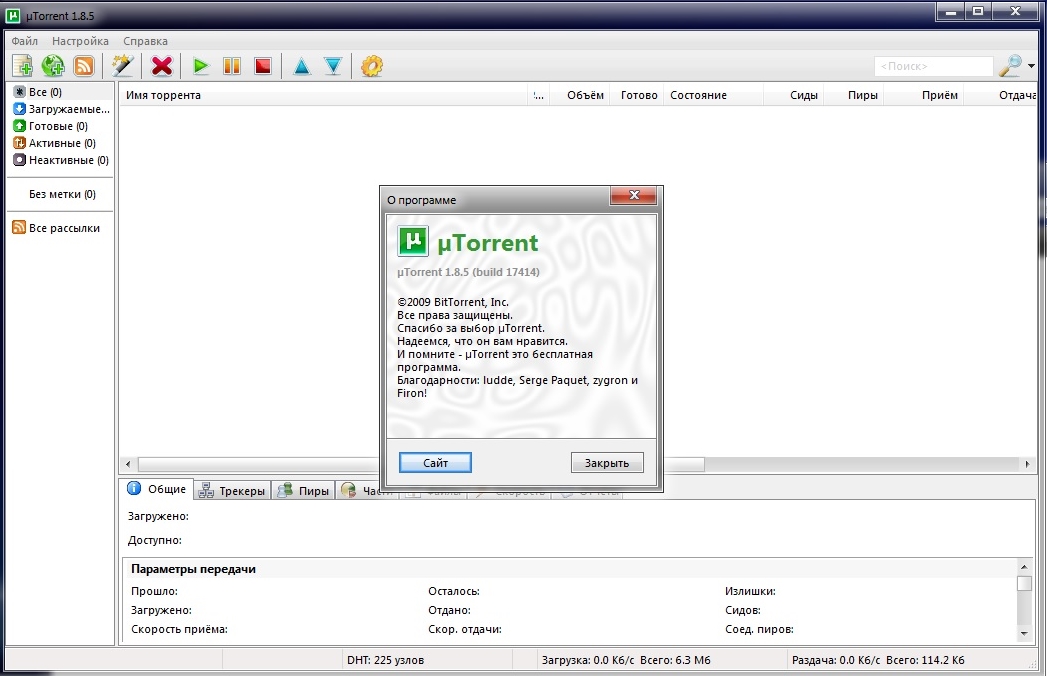
Task: Click Add Torrent from URL icon
Action: pos(53,66)
